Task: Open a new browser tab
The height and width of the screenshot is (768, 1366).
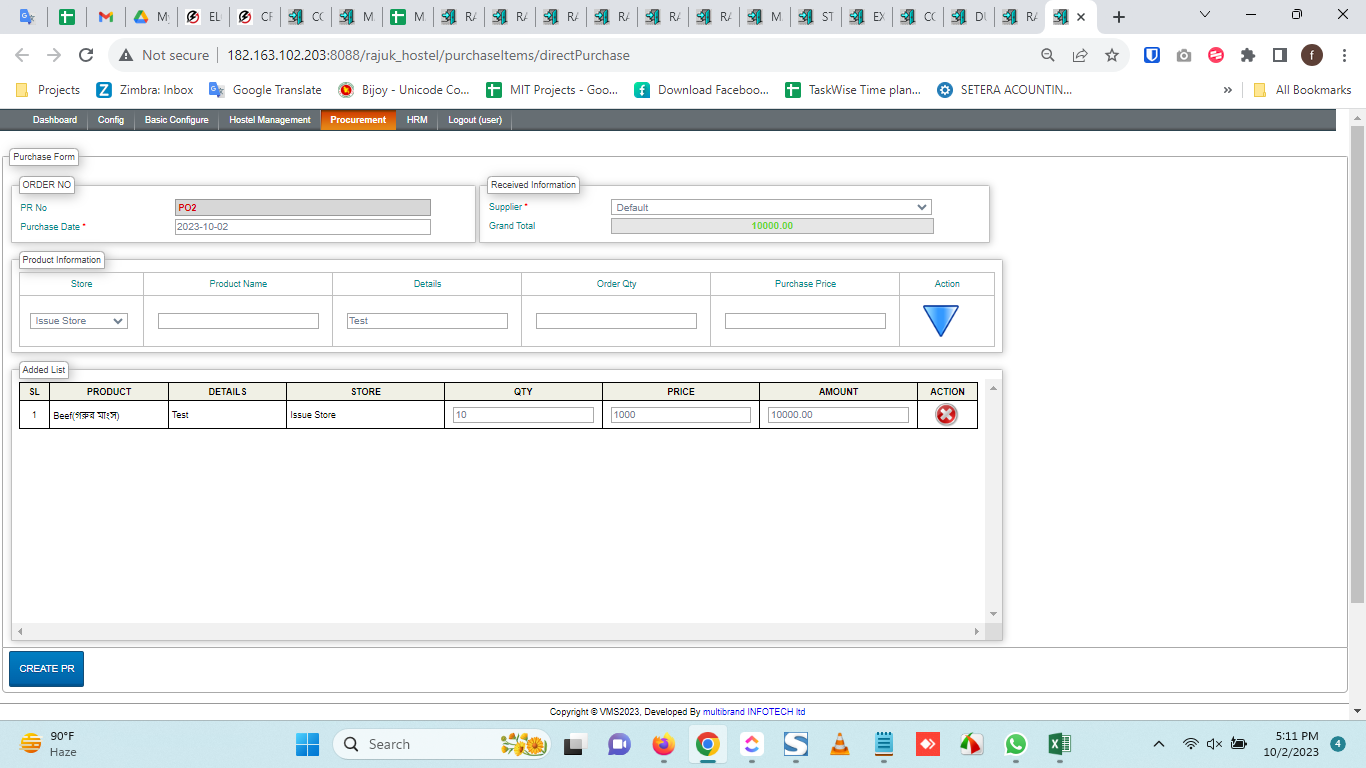Action: pos(1119,17)
